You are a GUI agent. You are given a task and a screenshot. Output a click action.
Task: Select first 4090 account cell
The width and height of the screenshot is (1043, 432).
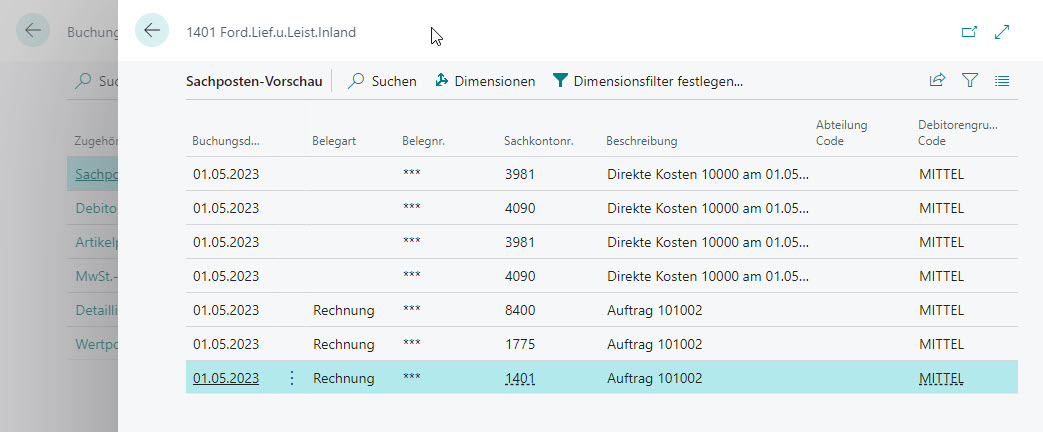point(520,208)
